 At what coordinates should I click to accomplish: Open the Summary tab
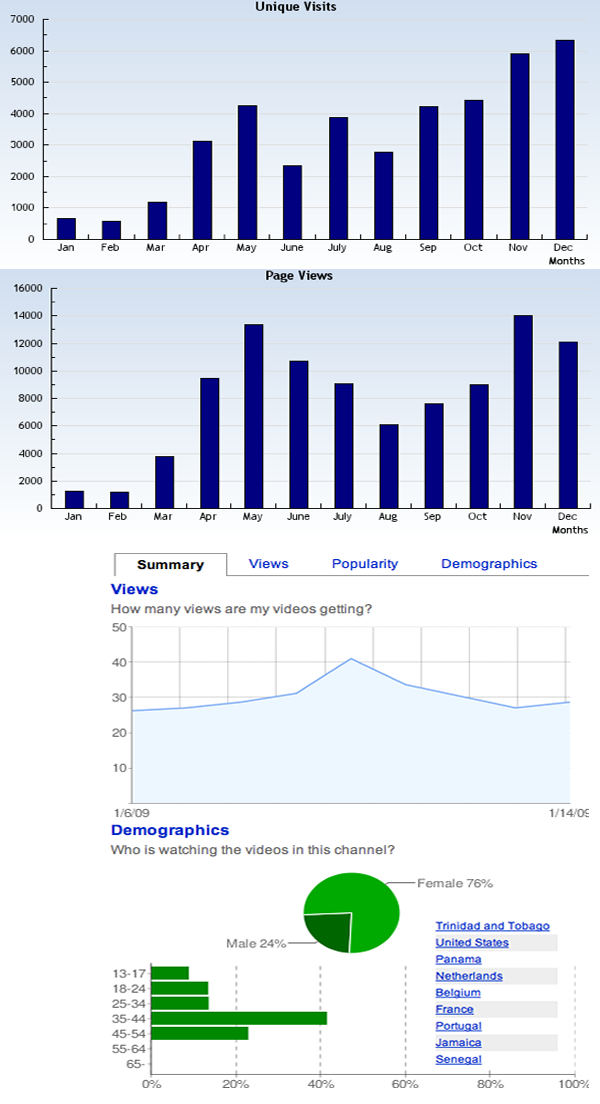(x=170, y=565)
